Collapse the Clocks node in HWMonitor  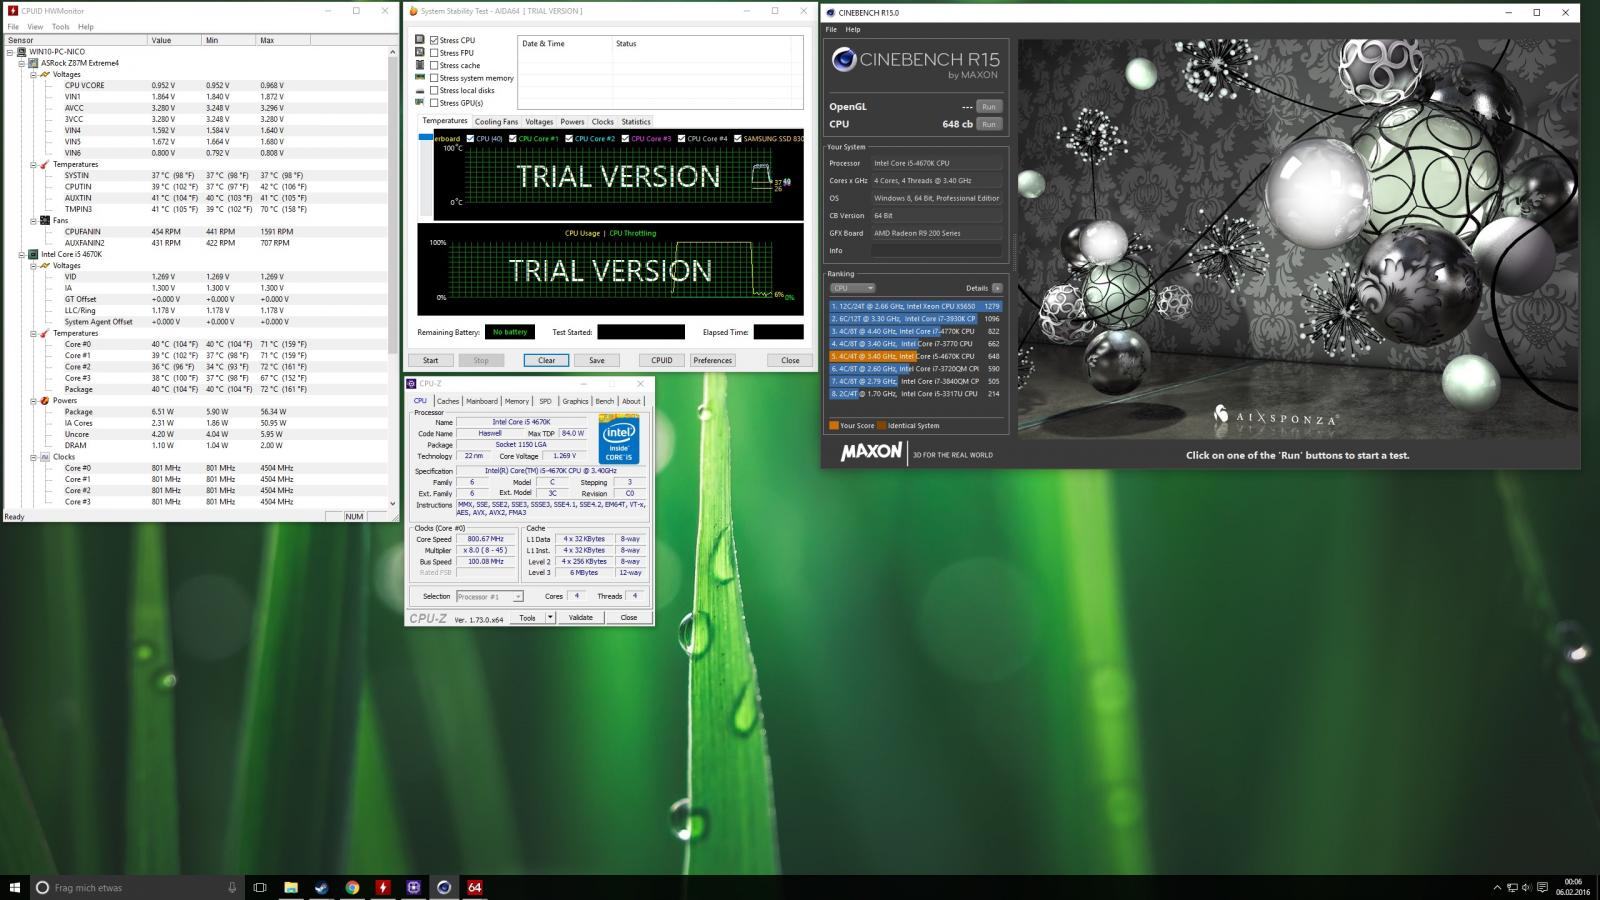pos(33,456)
